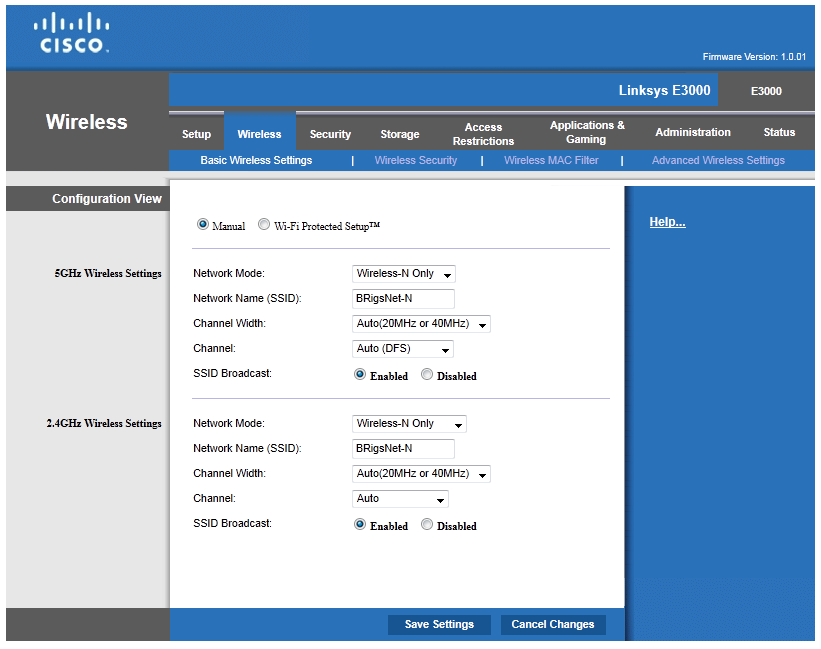Open the Storage tab
The width and height of the screenshot is (821, 649).
(x=400, y=134)
